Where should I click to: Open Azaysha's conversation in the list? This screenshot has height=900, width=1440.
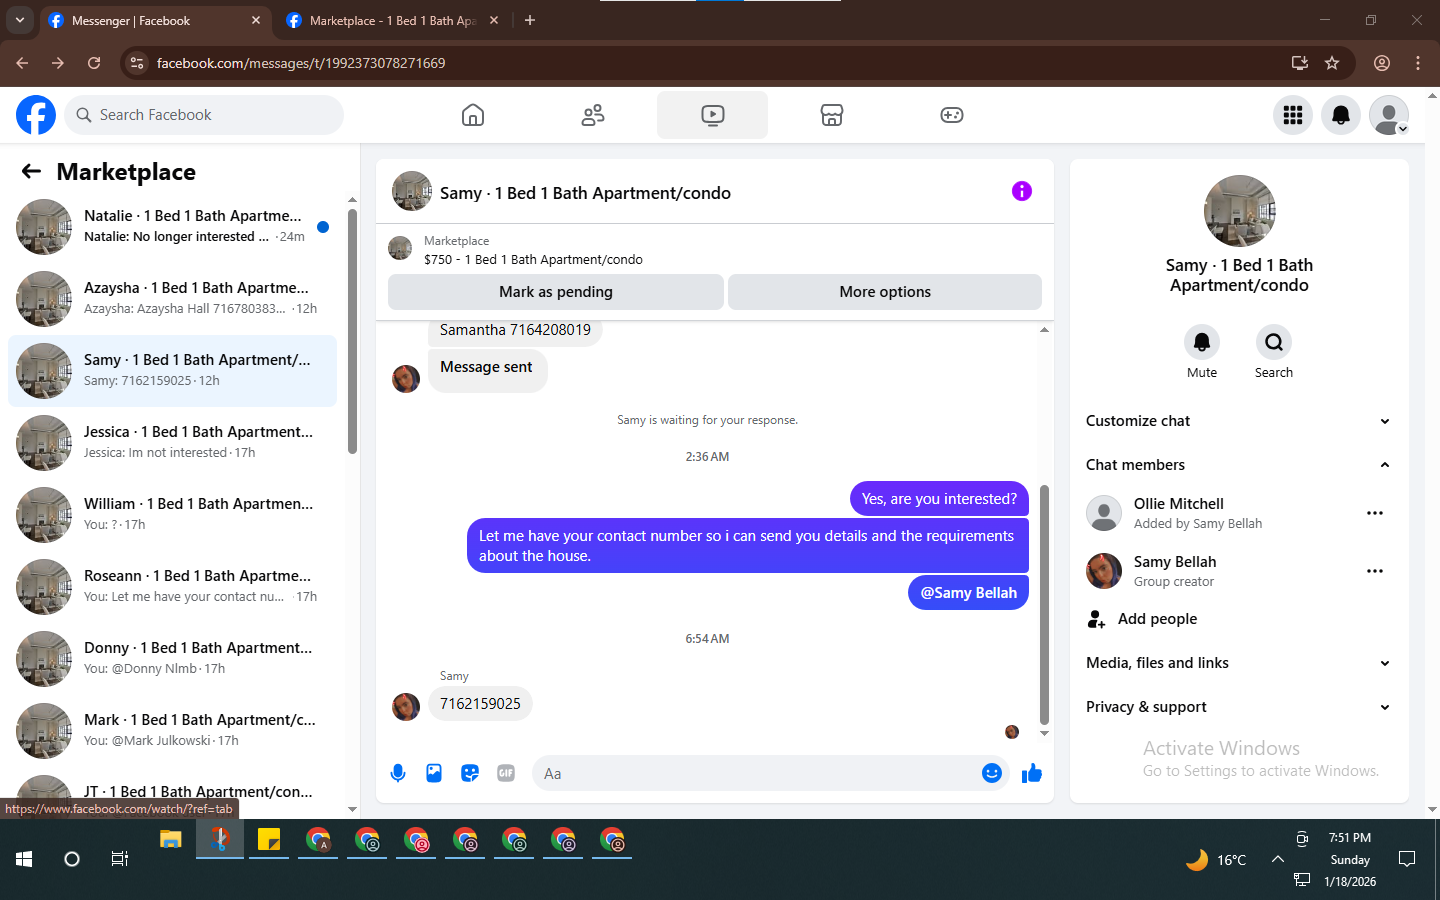172,298
